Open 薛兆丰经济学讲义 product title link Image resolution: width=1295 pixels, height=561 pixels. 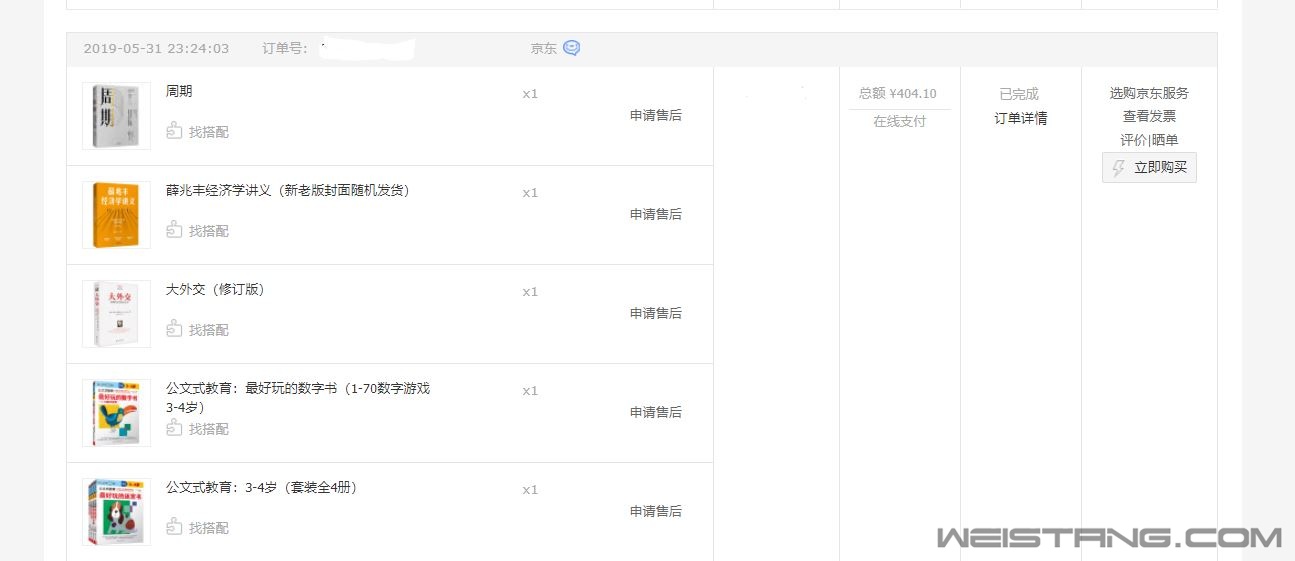[x=288, y=190]
